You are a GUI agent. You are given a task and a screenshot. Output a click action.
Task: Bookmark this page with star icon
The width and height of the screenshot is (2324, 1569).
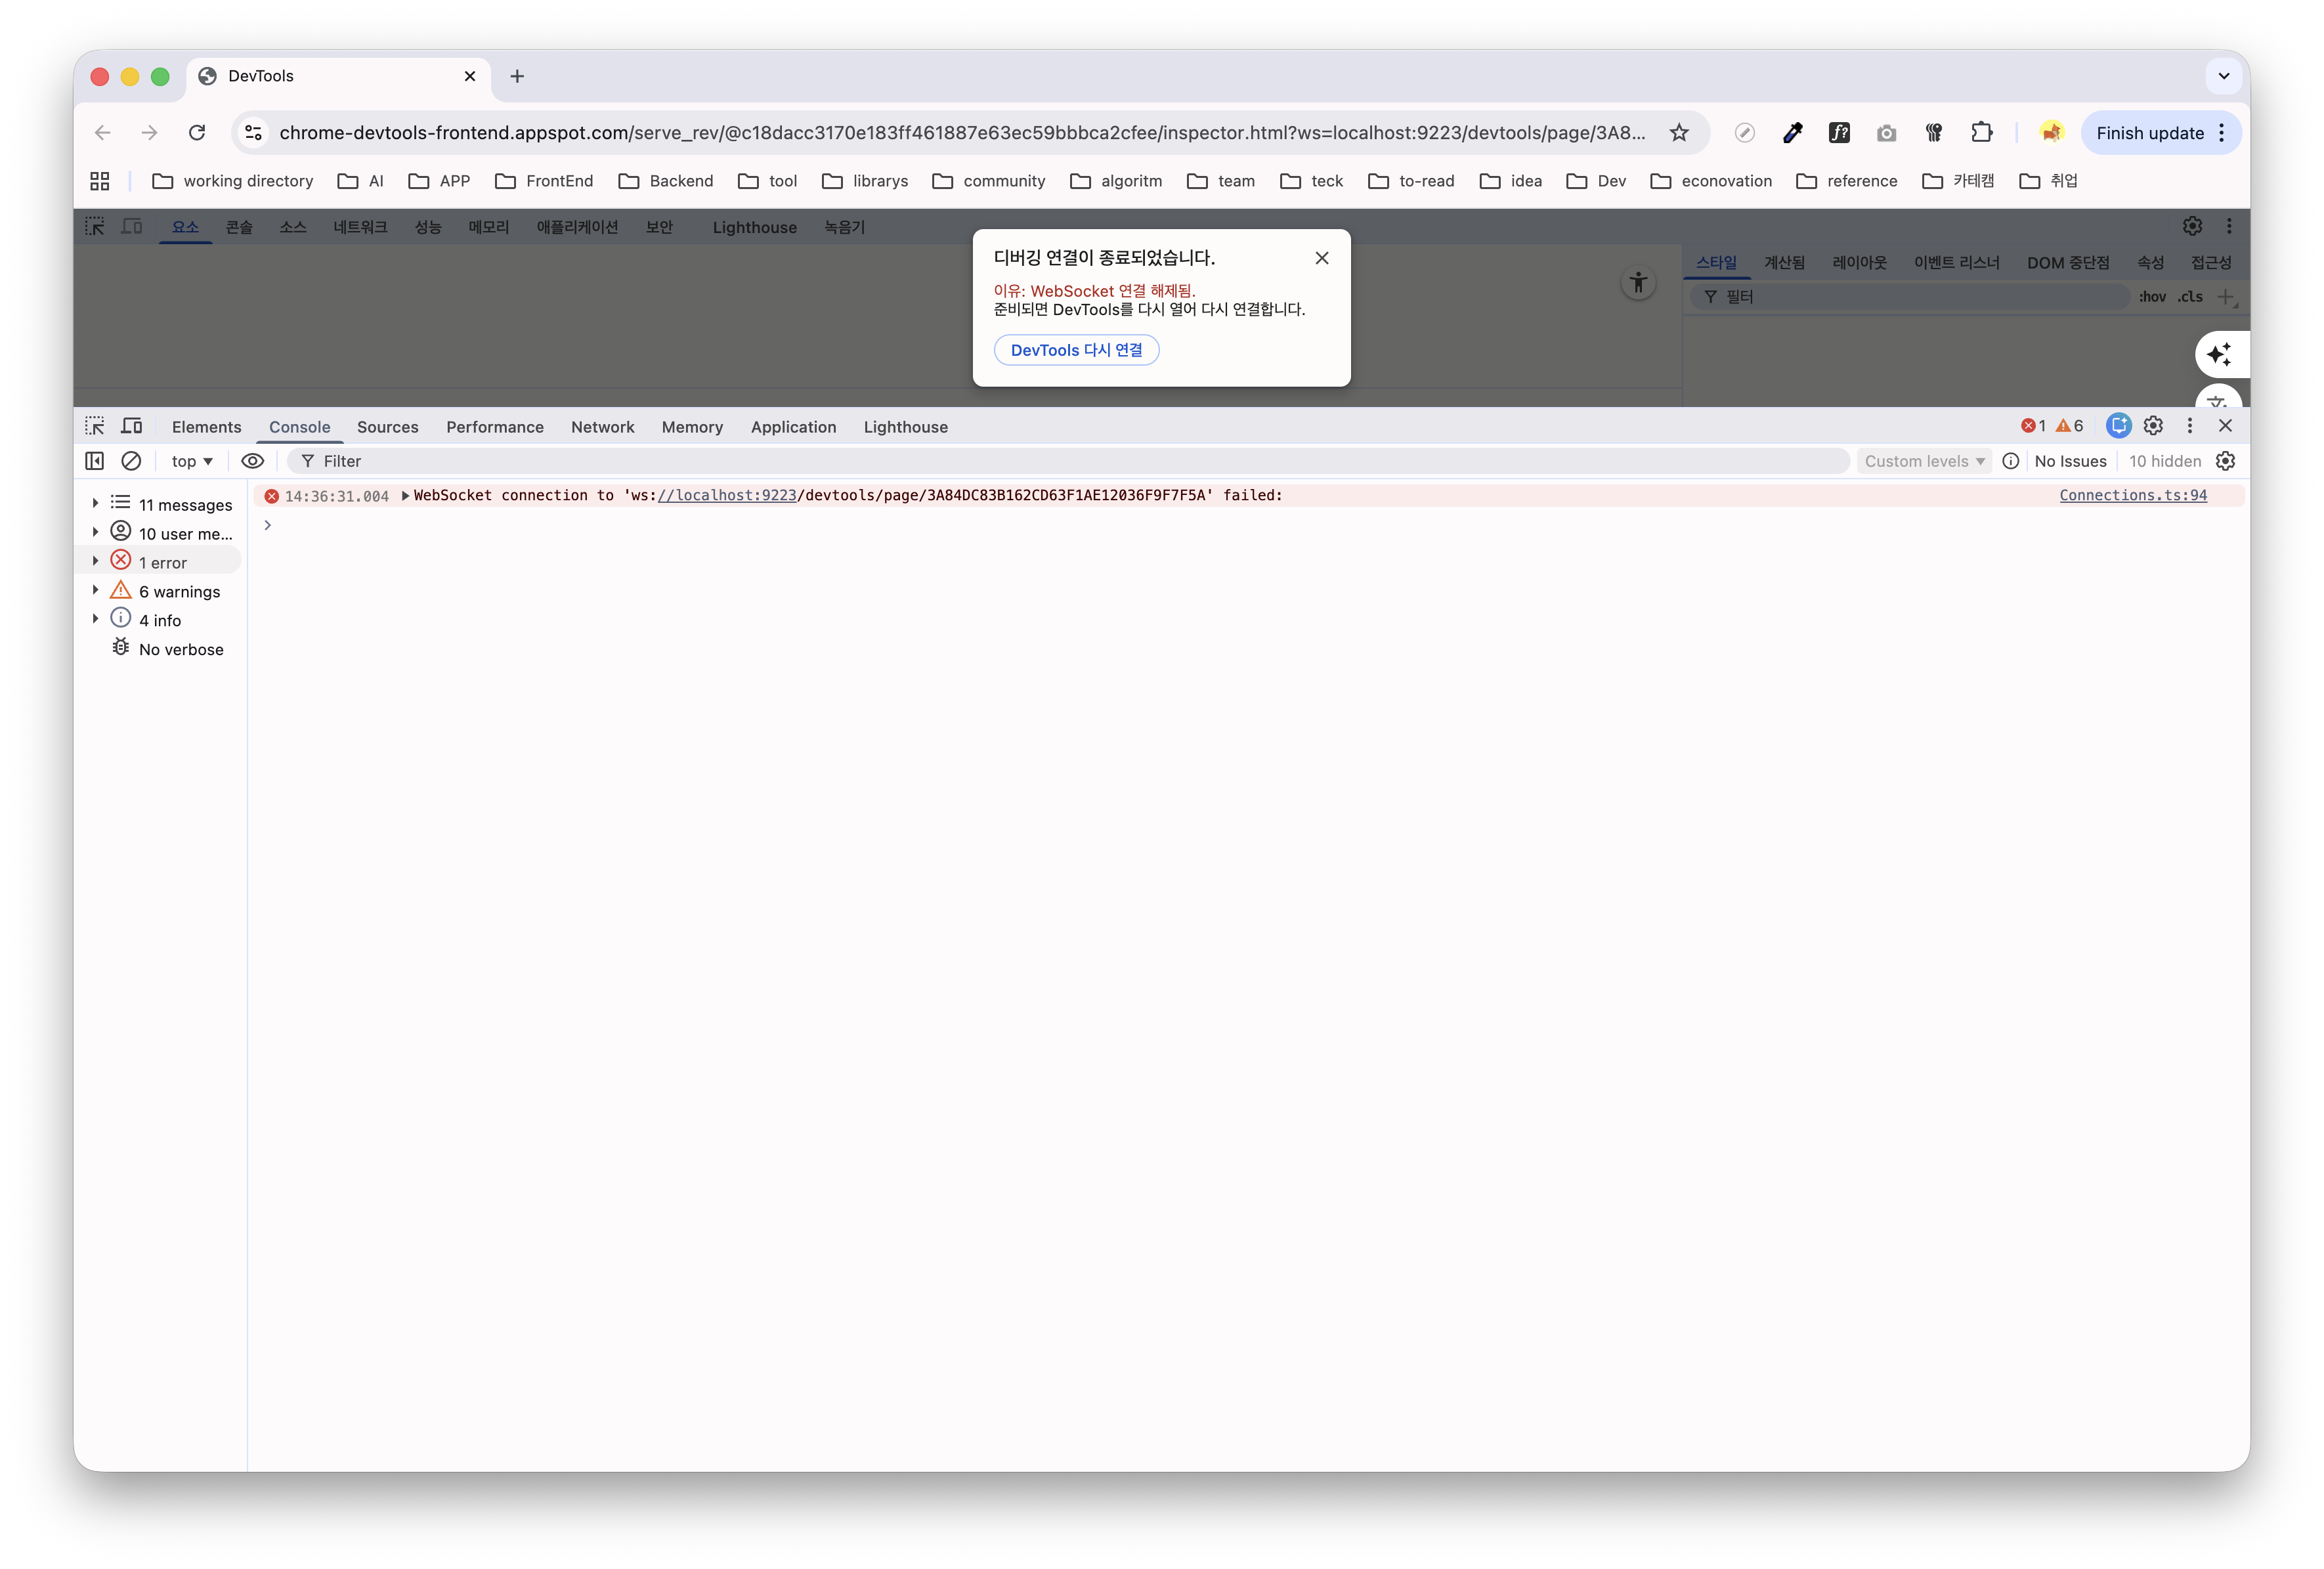pos(1679,133)
